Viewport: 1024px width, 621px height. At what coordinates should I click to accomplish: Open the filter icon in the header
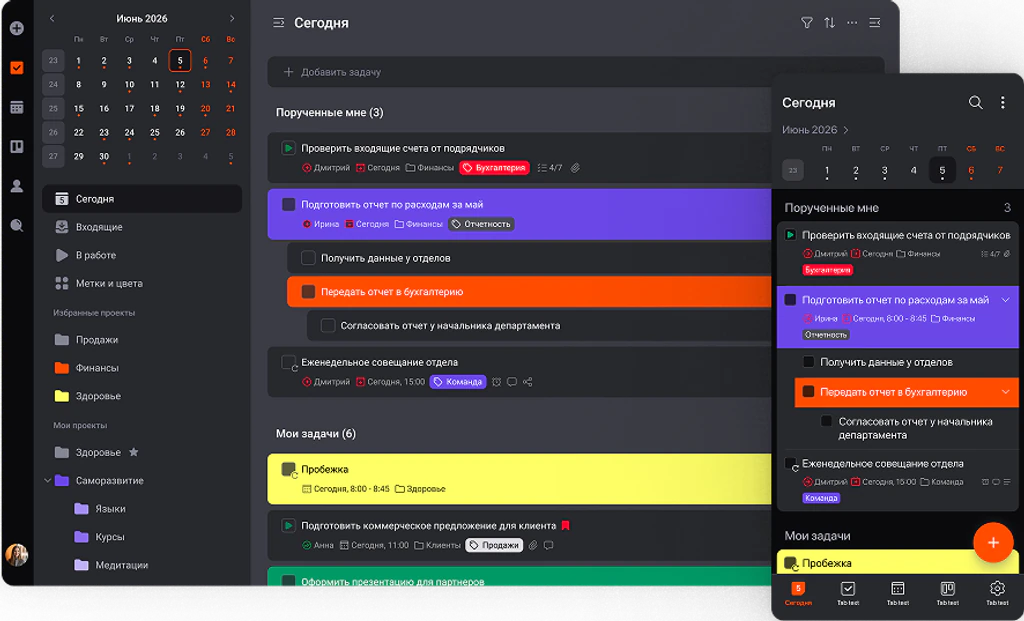(x=807, y=23)
